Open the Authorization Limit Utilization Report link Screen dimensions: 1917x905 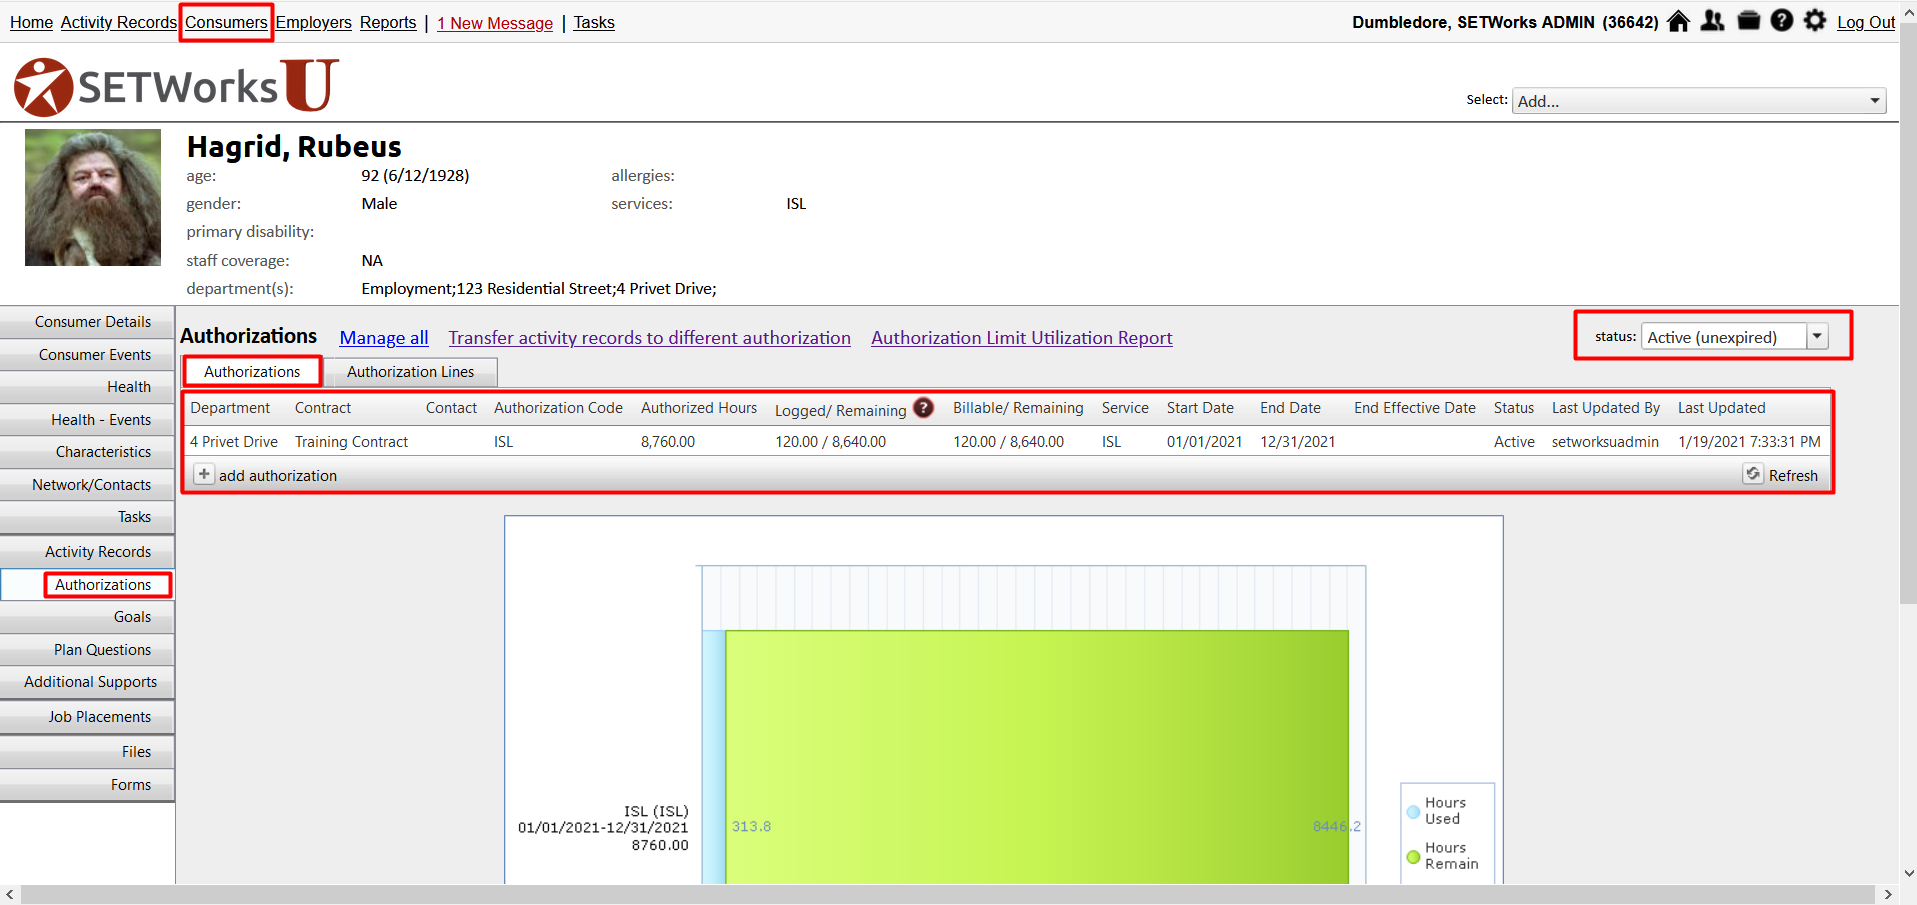click(1022, 338)
